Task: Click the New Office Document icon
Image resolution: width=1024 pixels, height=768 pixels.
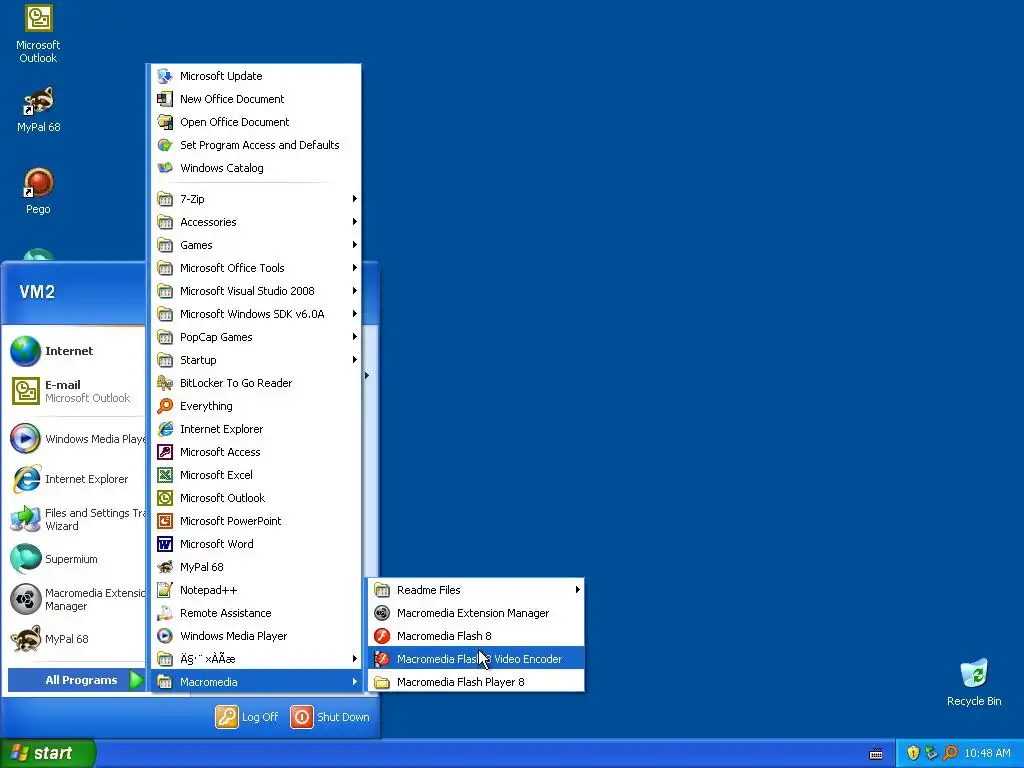Action: [165, 99]
